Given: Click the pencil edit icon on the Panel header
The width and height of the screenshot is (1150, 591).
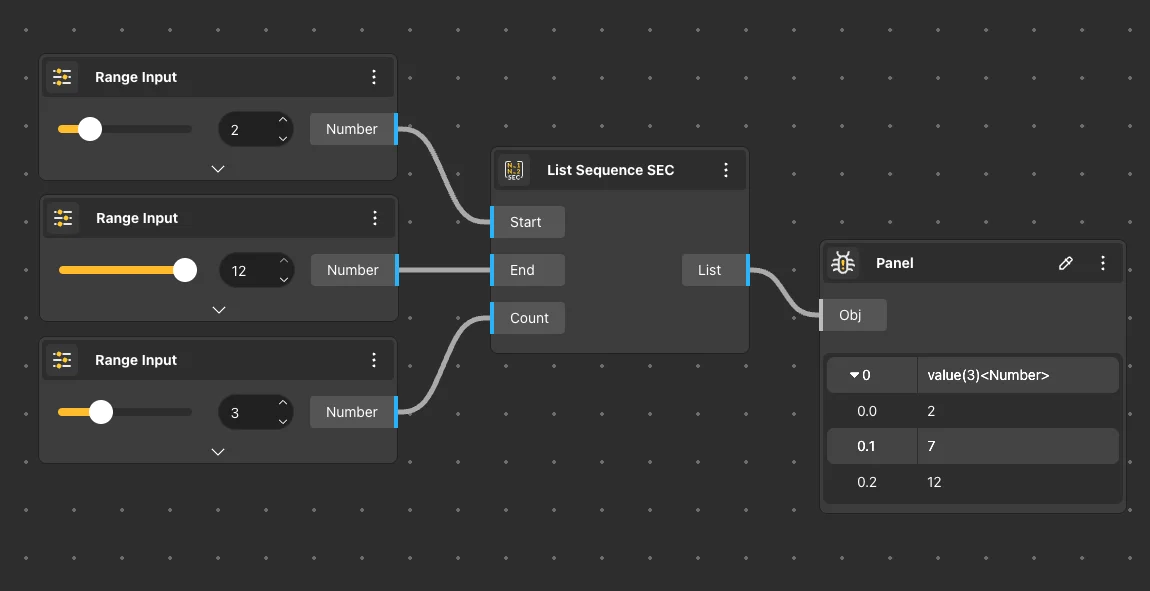Looking at the screenshot, I should [x=1065, y=263].
